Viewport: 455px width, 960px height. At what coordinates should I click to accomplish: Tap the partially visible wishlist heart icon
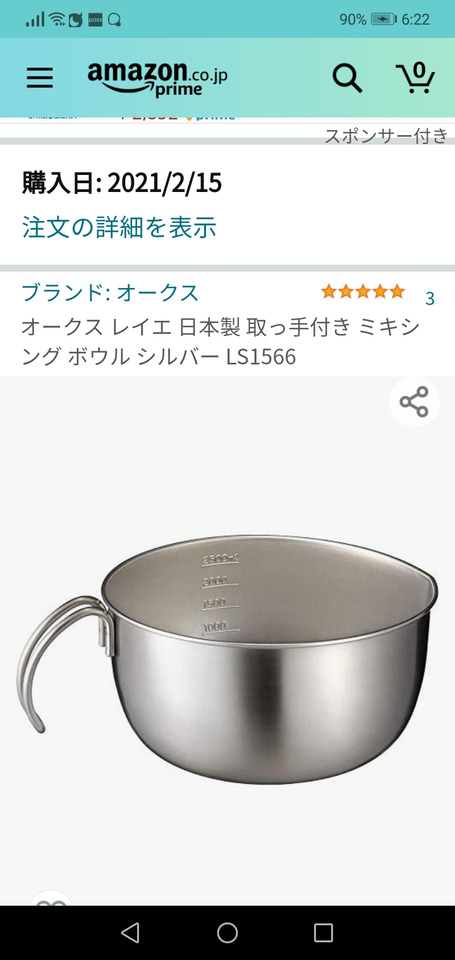[x=51, y=898]
